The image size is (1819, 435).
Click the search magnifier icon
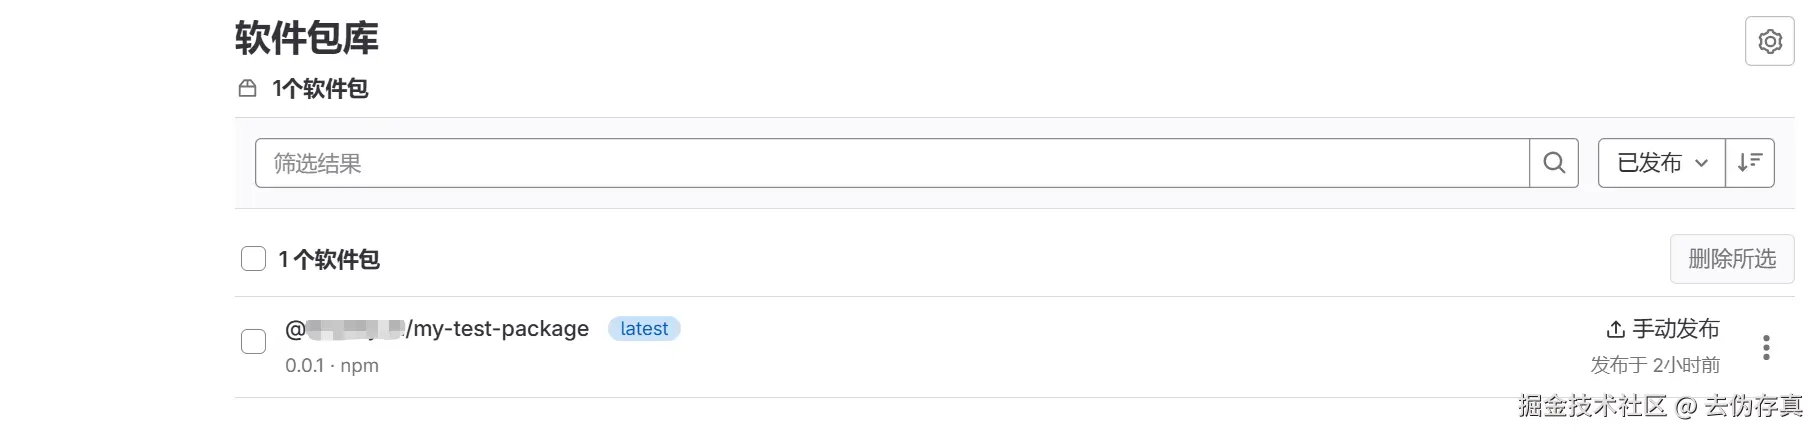[1553, 163]
